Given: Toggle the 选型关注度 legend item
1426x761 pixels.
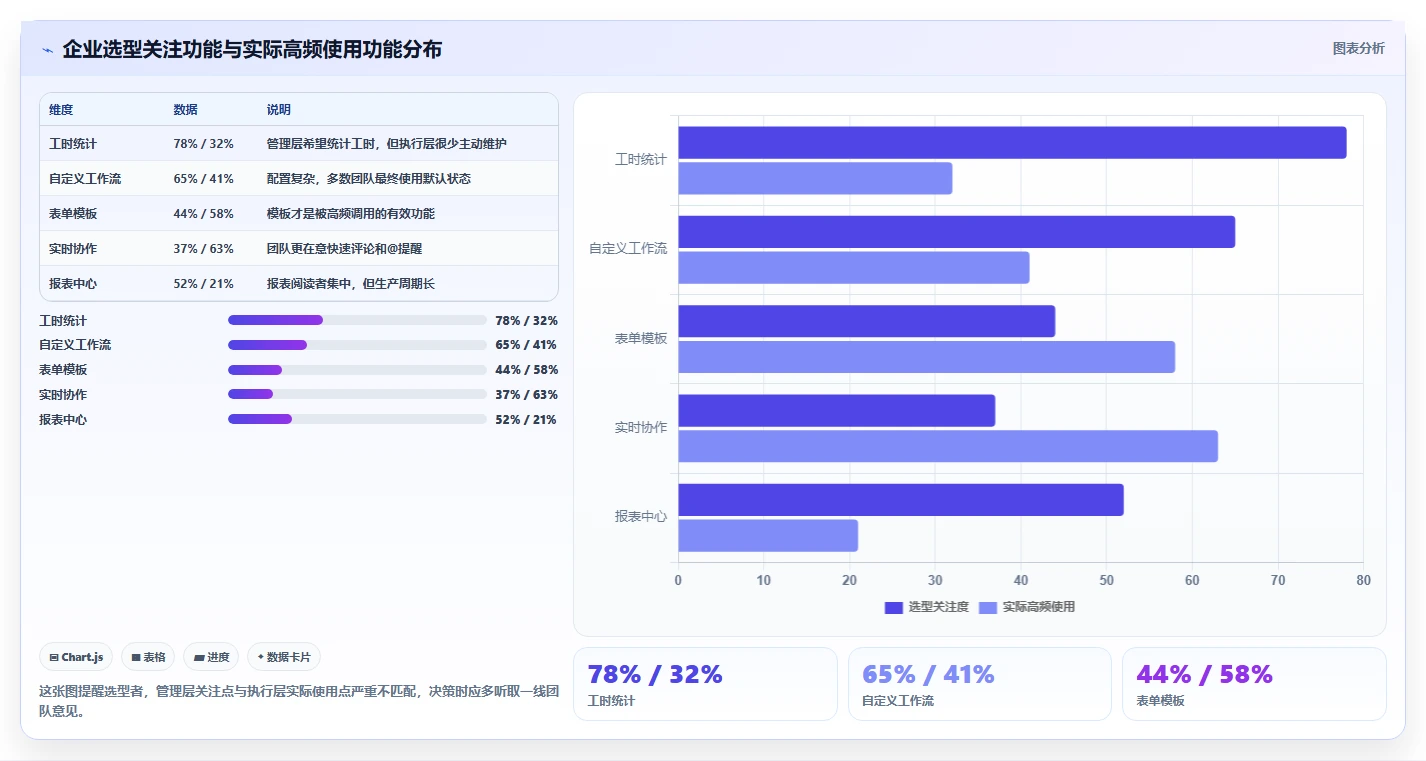Looking at the screenshot, I should click(927, 607).
